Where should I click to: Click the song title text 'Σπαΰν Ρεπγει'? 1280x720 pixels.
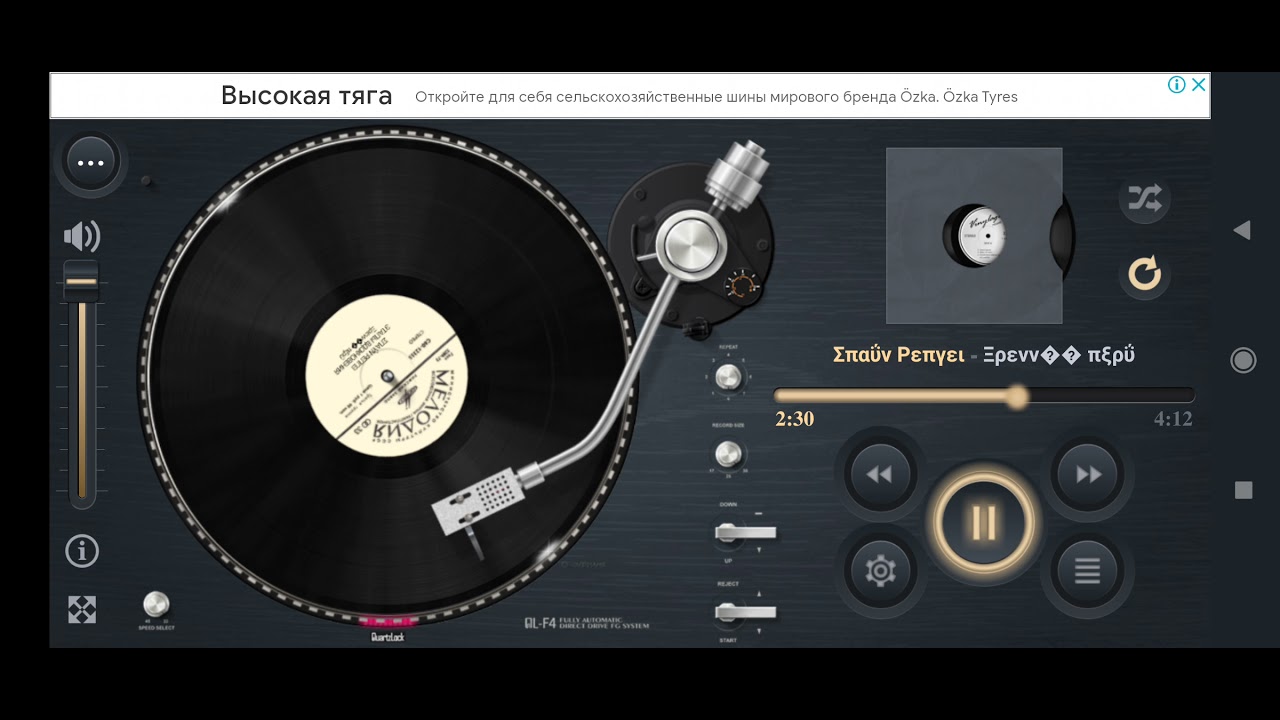[x=898, y=355]
